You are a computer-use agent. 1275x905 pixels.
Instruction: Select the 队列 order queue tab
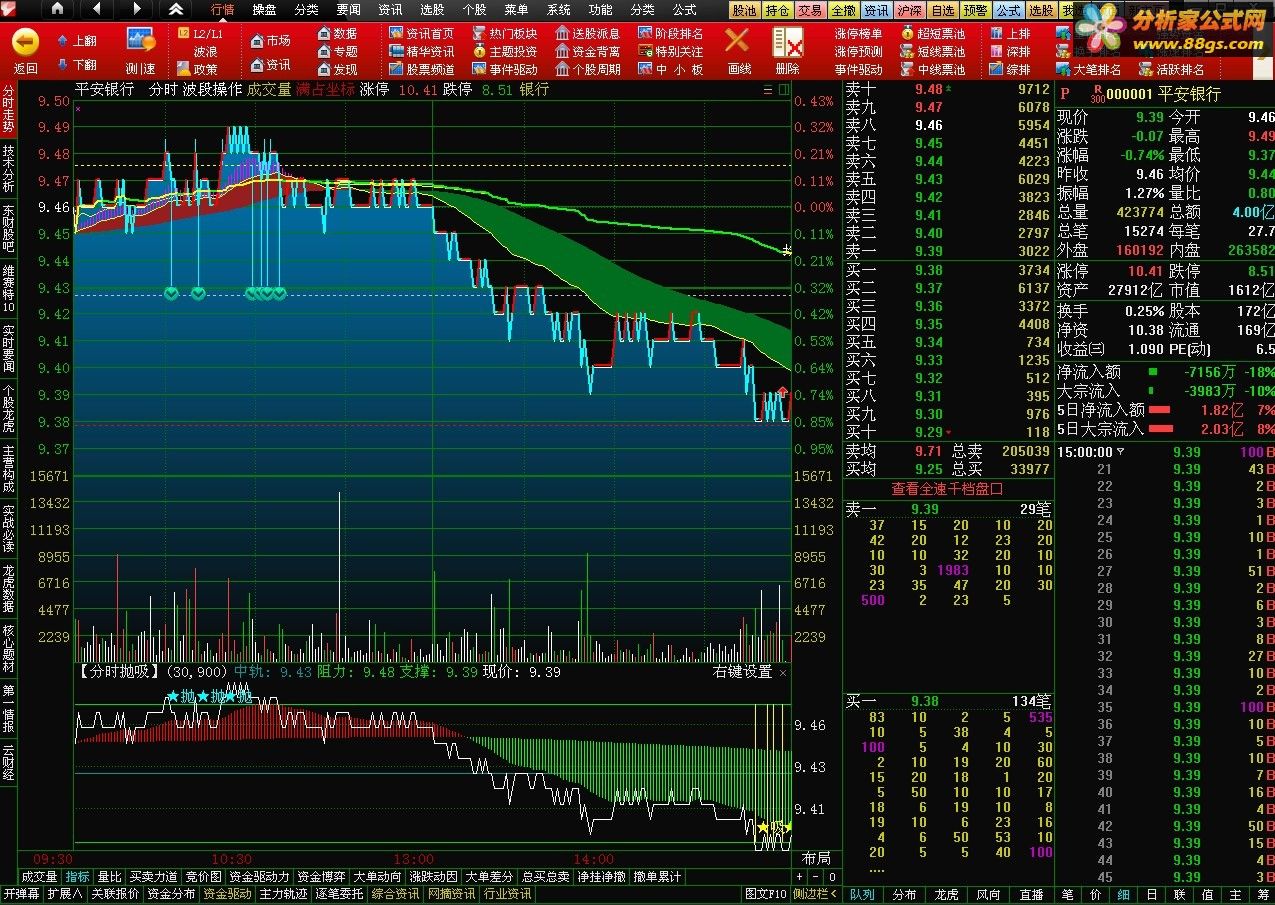[863, 894]
